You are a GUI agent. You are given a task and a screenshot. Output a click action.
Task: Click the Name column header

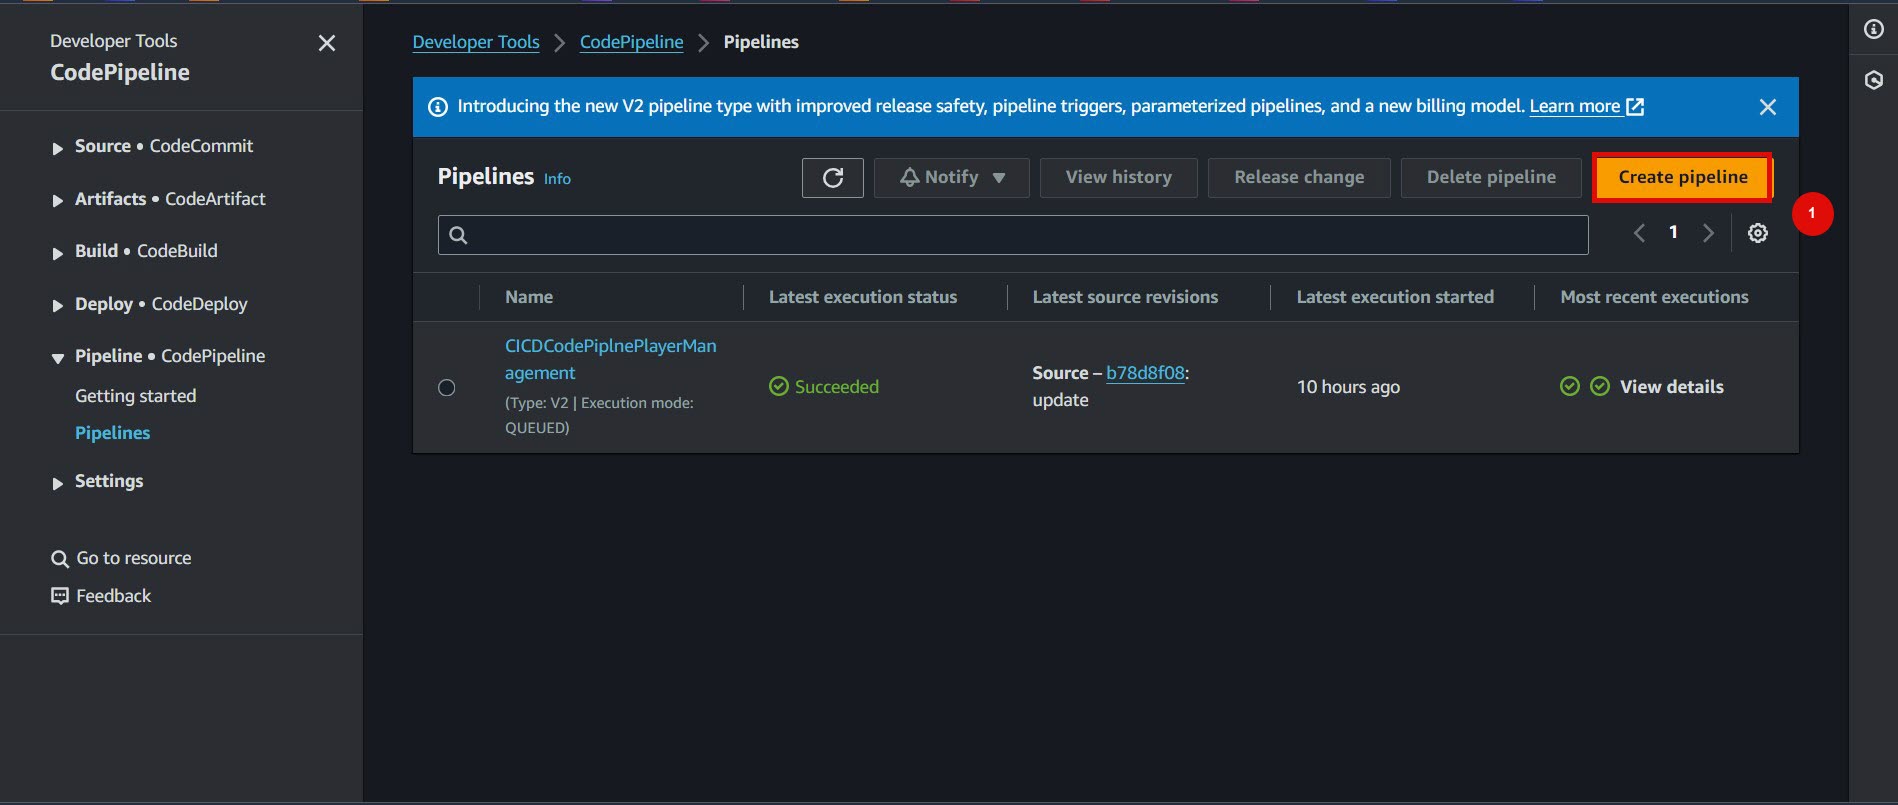pyautogui.click(x=529, y=297)
